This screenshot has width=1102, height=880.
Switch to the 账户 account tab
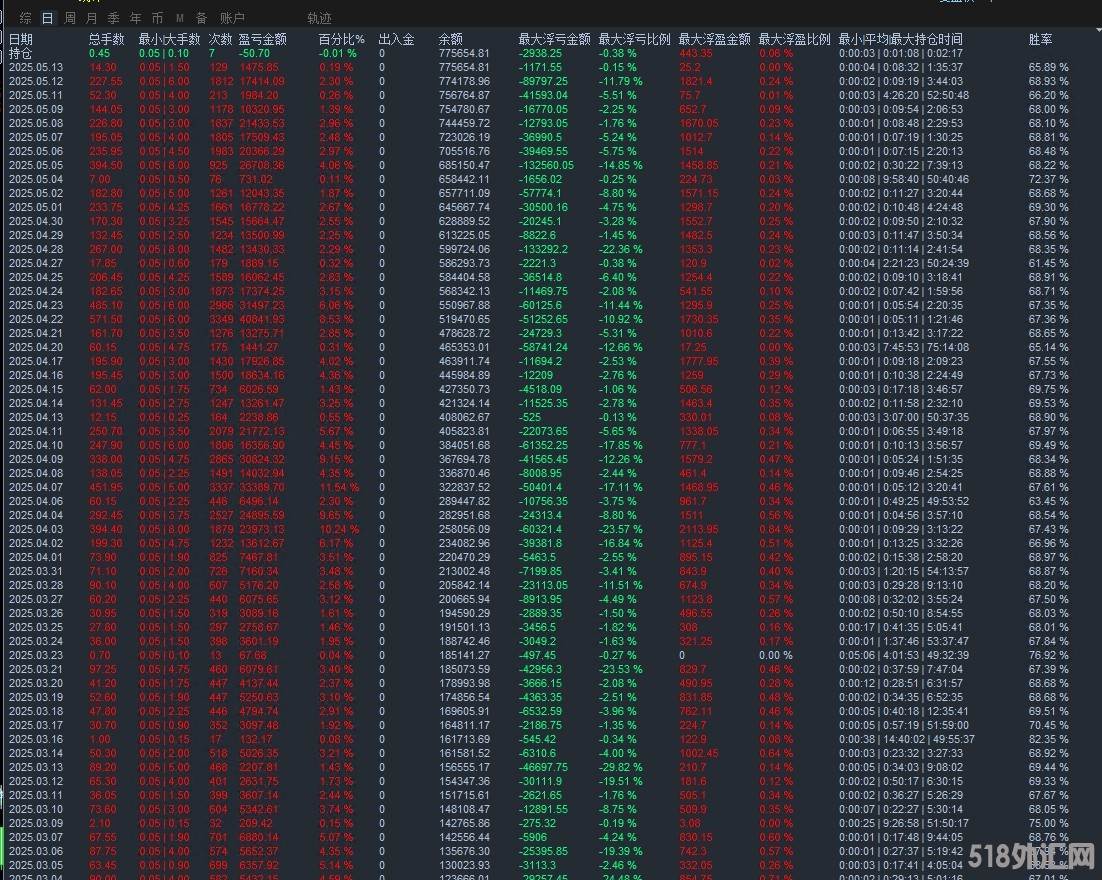click(x=232, y=18)
